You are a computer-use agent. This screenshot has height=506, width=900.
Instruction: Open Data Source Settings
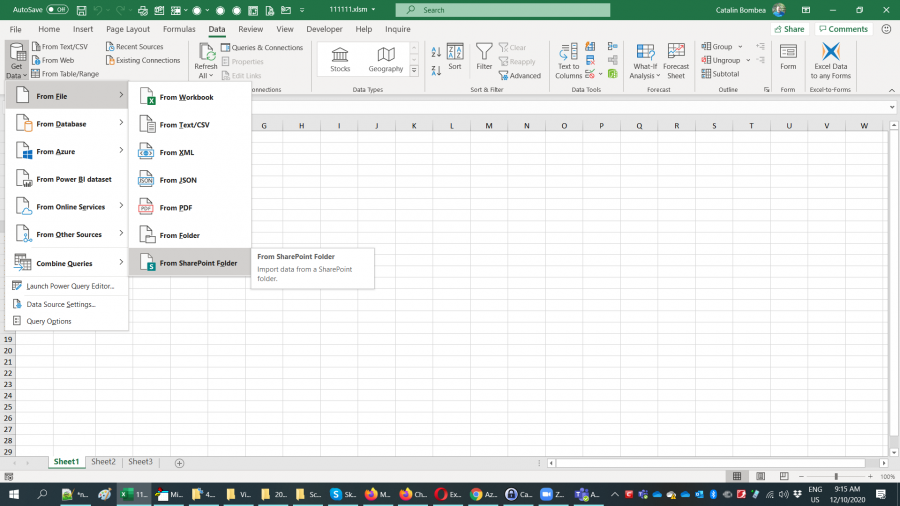pos(67,304)
